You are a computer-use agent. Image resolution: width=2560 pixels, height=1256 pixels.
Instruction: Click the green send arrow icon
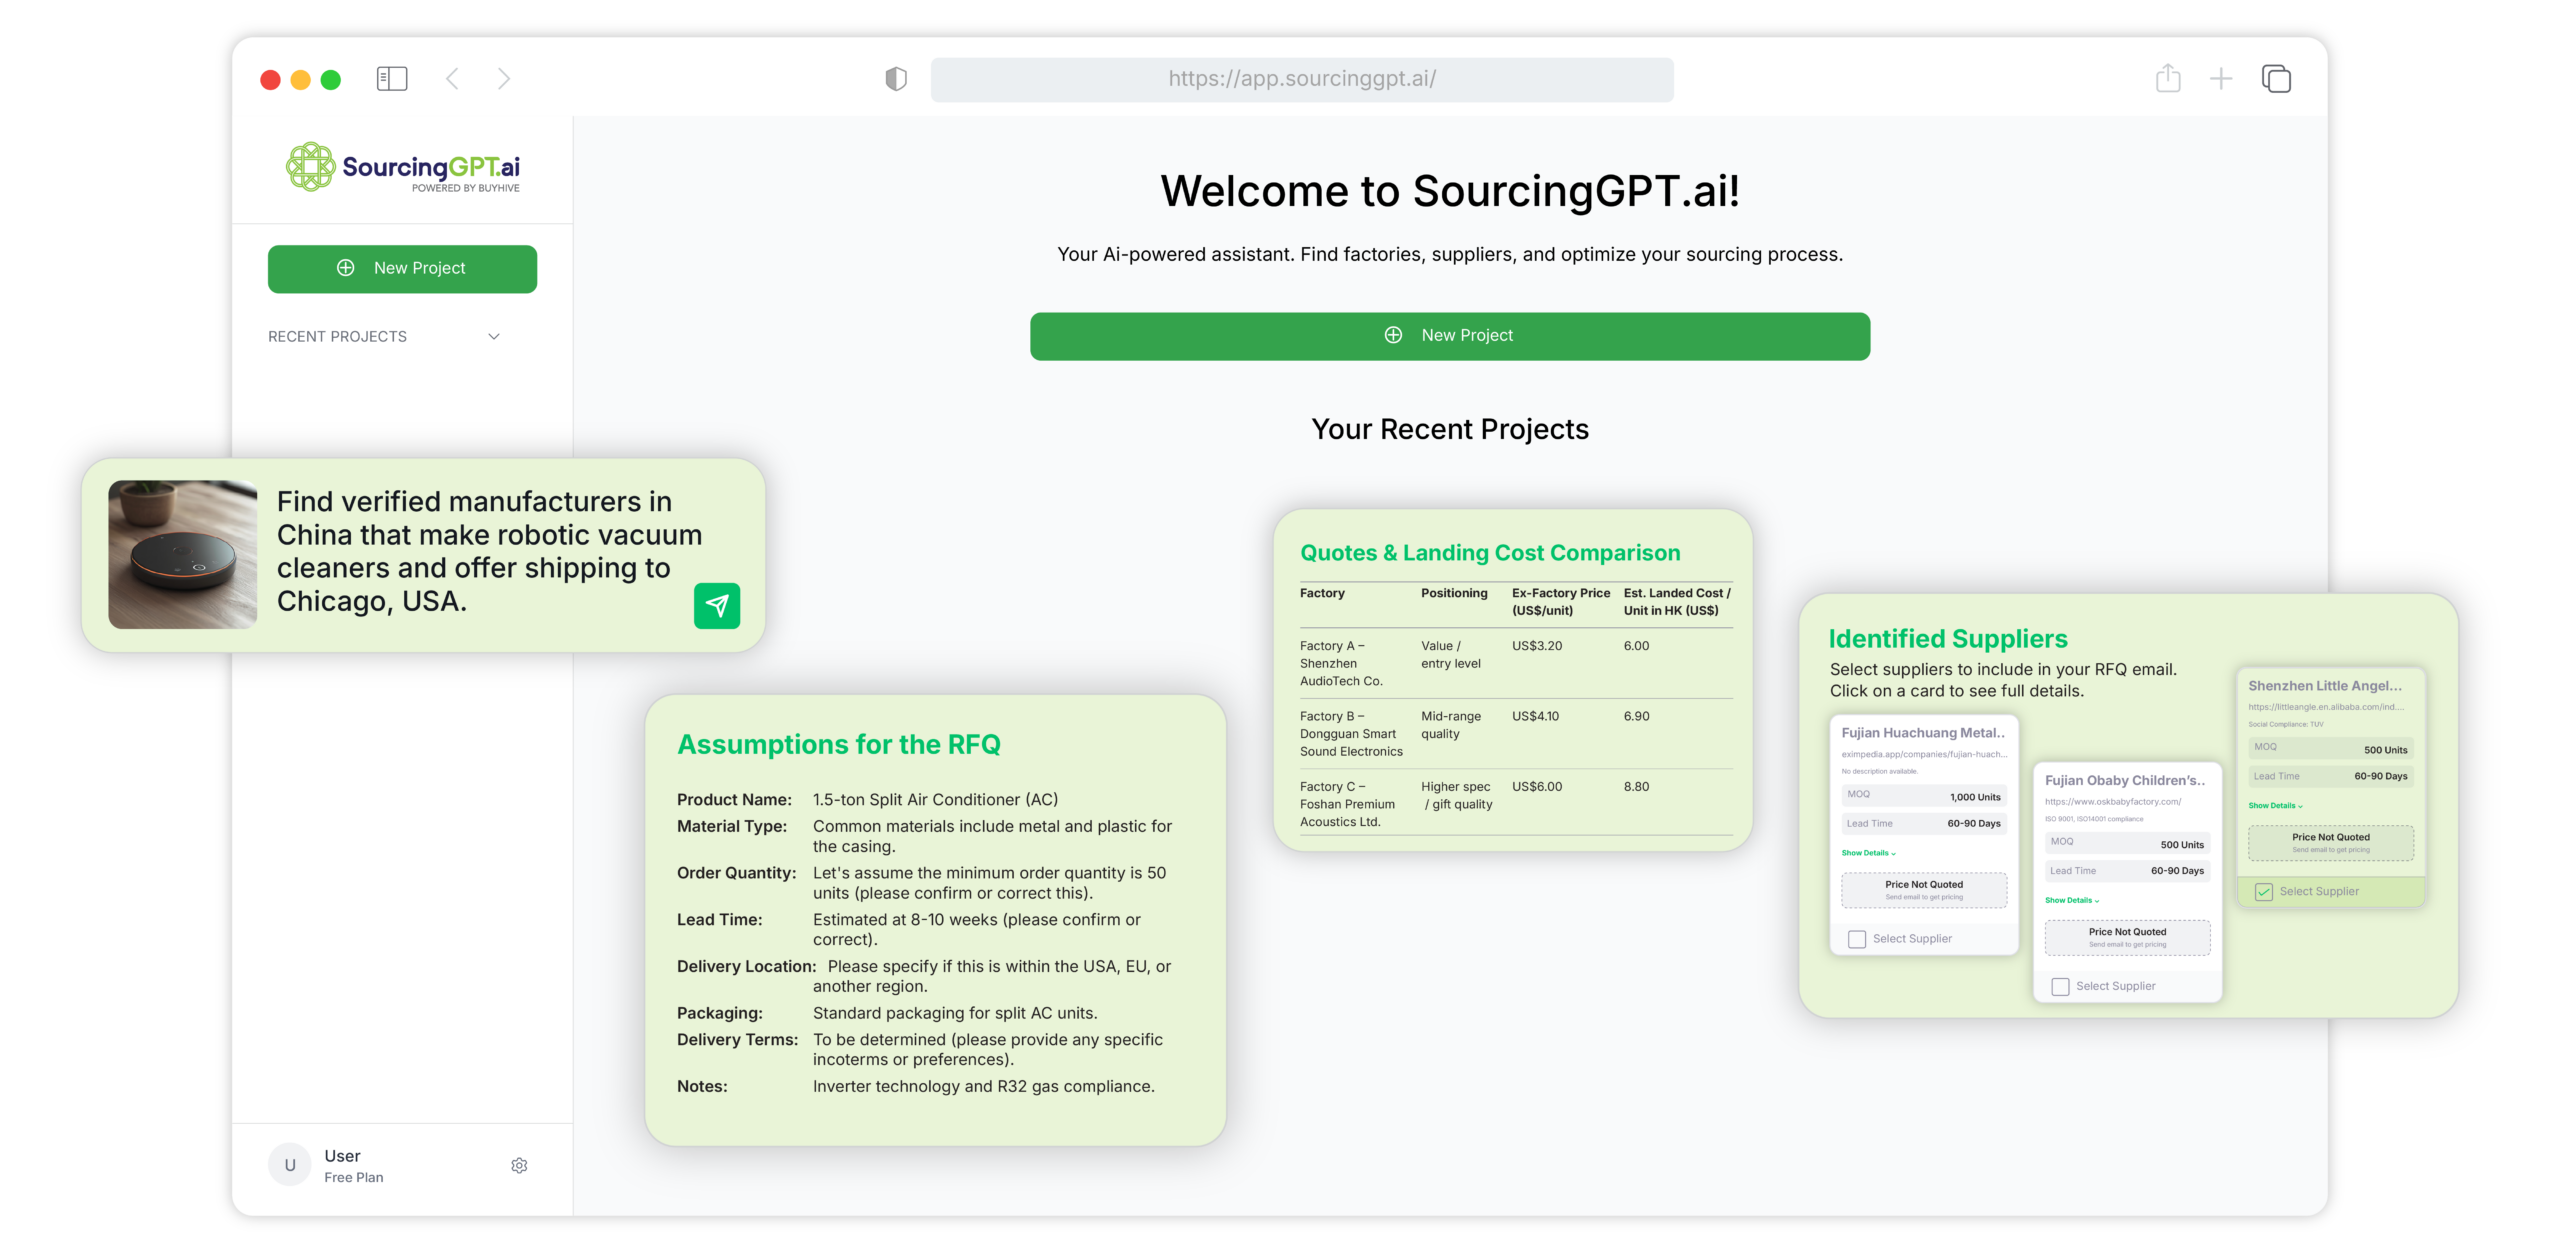click(x=716, y=605)
